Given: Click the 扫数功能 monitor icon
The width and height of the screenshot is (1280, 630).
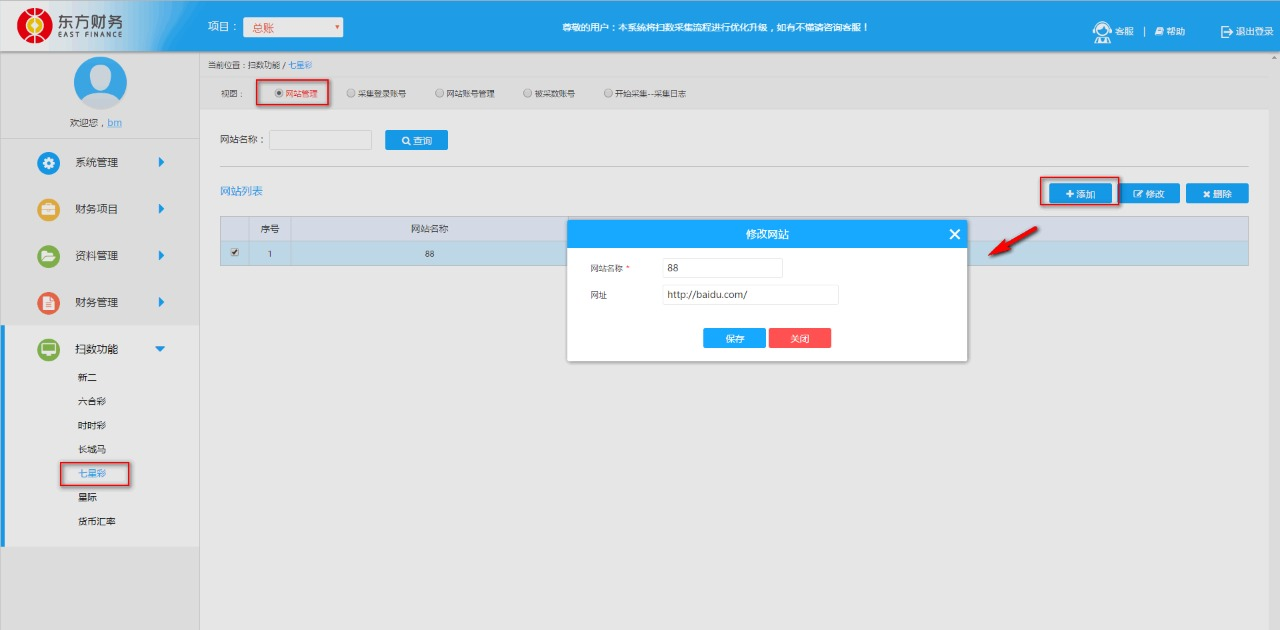Looking at the screenshot, I should (x=48, y=350).
